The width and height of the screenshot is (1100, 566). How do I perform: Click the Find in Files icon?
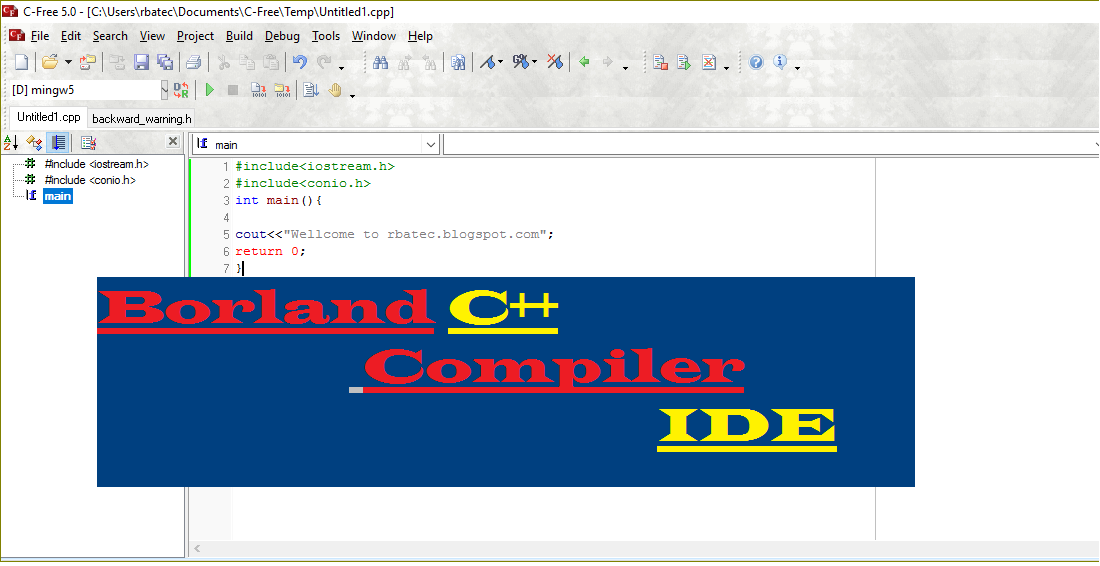(459, 62)
